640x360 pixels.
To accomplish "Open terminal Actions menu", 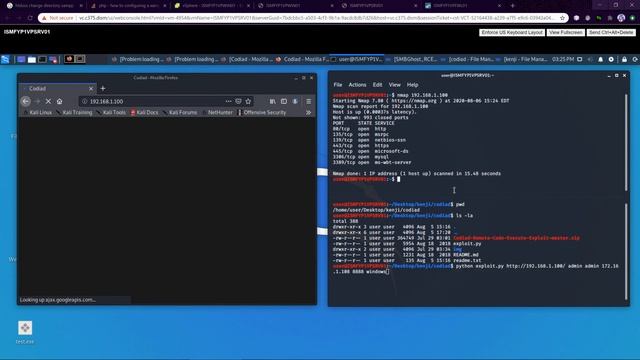I will 357,85.
